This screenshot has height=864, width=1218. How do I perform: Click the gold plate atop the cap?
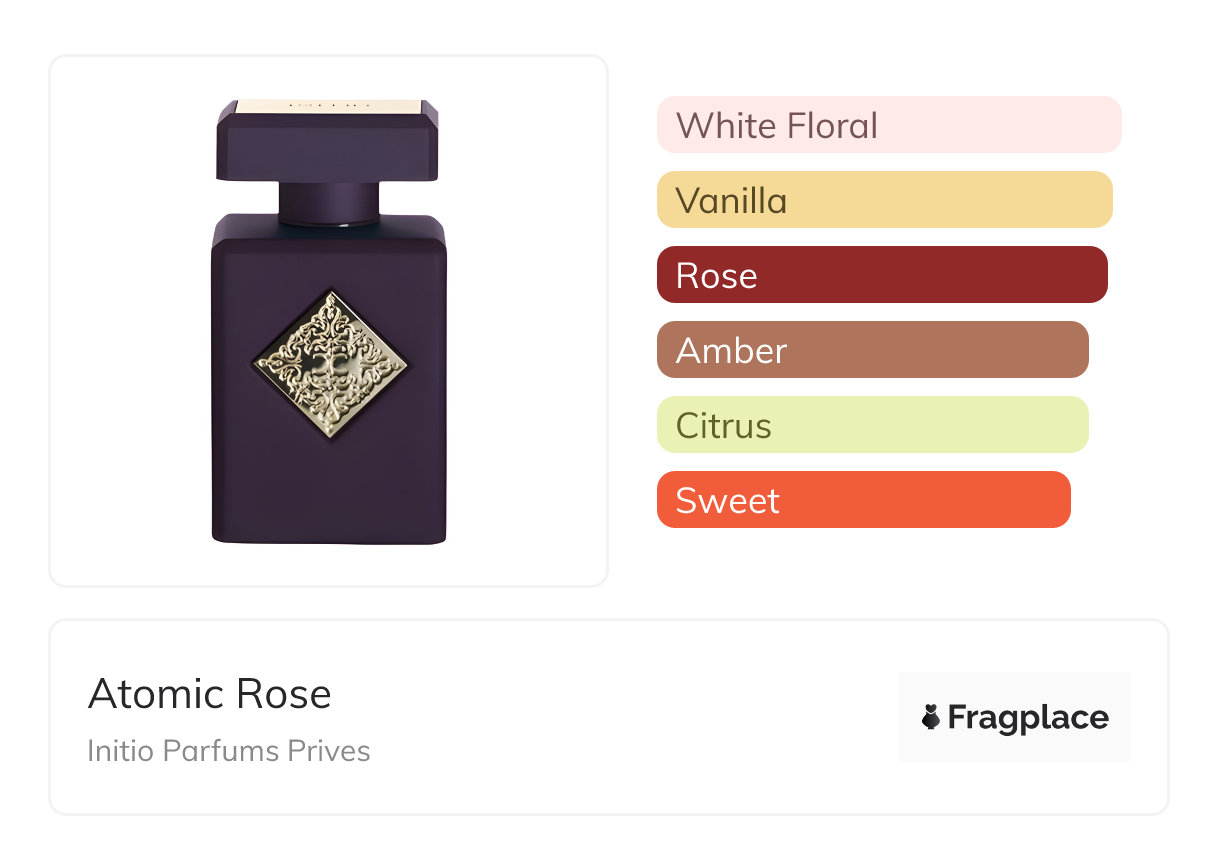(x=328, y=104)
